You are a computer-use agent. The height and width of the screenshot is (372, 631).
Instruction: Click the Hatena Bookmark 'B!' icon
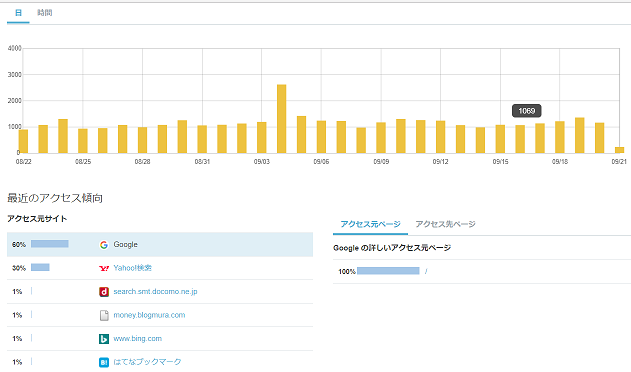104,362
